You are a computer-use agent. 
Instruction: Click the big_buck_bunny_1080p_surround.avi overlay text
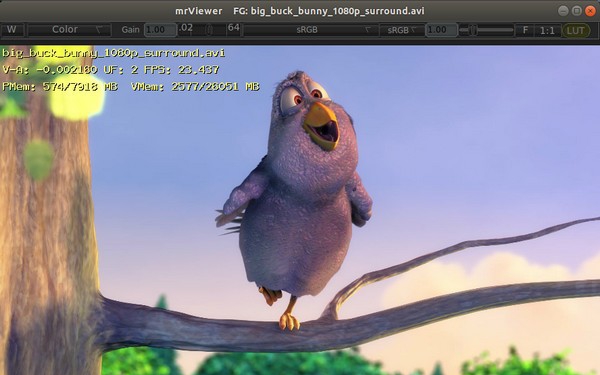114,53
